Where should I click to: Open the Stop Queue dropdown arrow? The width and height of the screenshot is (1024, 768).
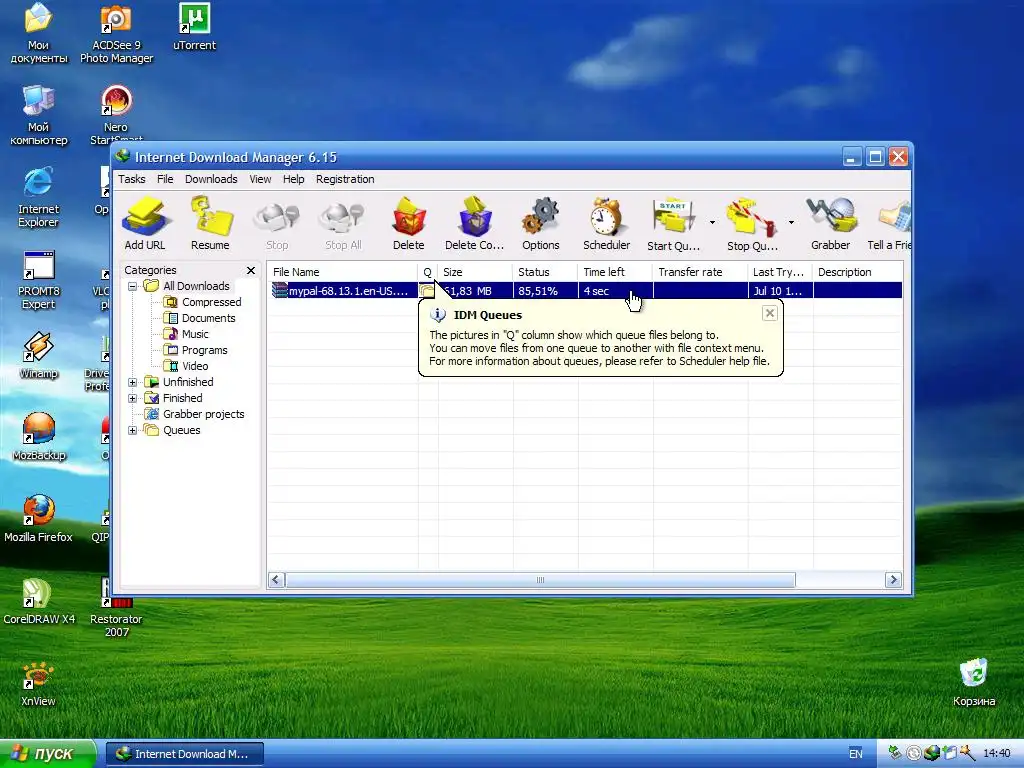click(x=792, y=223)
